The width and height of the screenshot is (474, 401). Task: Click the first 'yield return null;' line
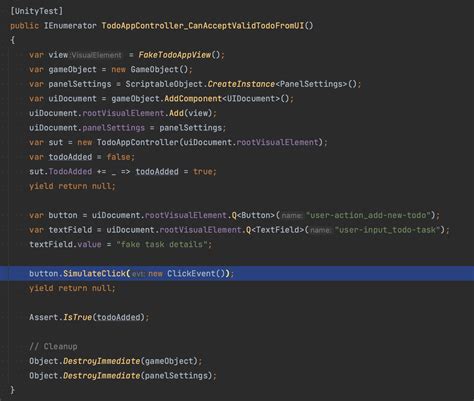pyautogui.click(x=72, y=186)
